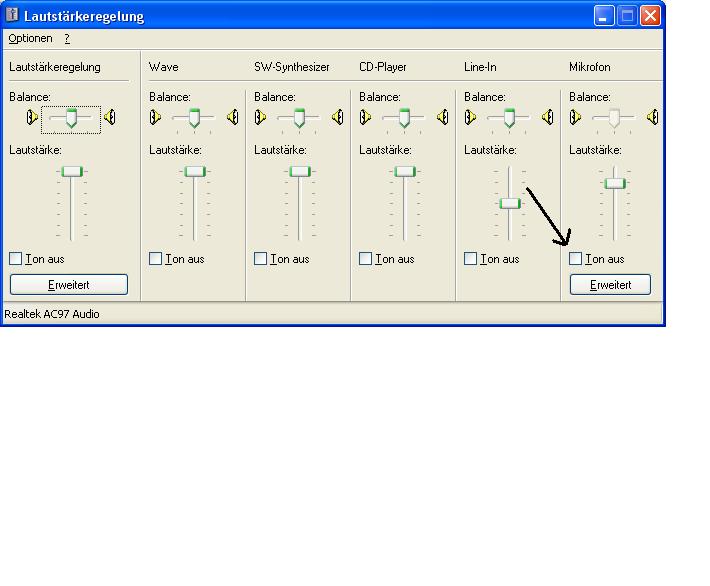Click left speaker icon in Lautstärkeregelung balance
The height and width of the screenshot is (586, 710).
(x=32, y=117)
